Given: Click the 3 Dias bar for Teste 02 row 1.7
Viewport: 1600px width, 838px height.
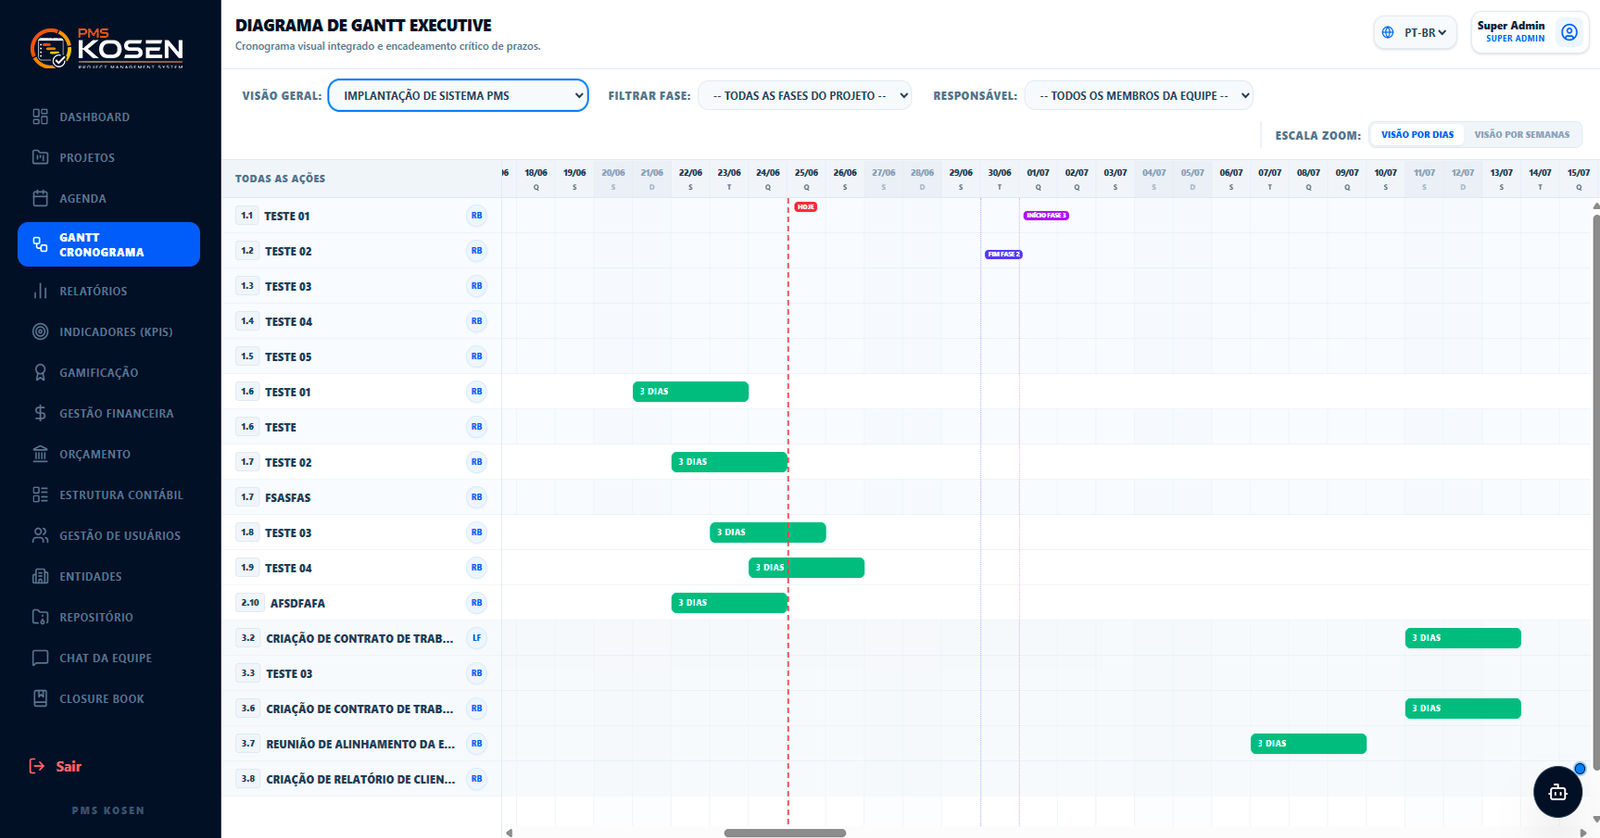Looking at the screenshot, I should coord(729,462).
